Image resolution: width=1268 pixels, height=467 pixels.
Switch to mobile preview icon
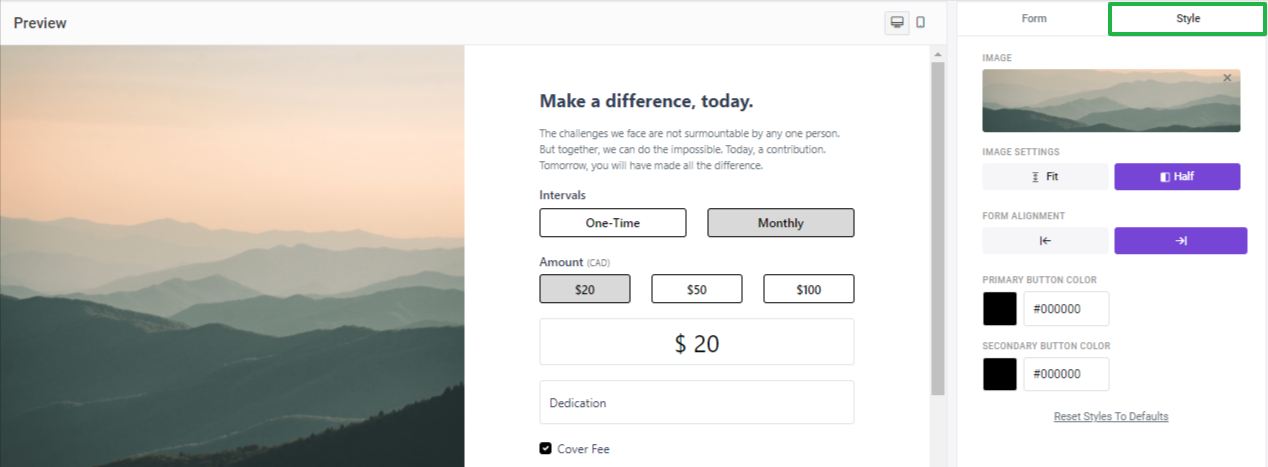click(x=921, y=22)
